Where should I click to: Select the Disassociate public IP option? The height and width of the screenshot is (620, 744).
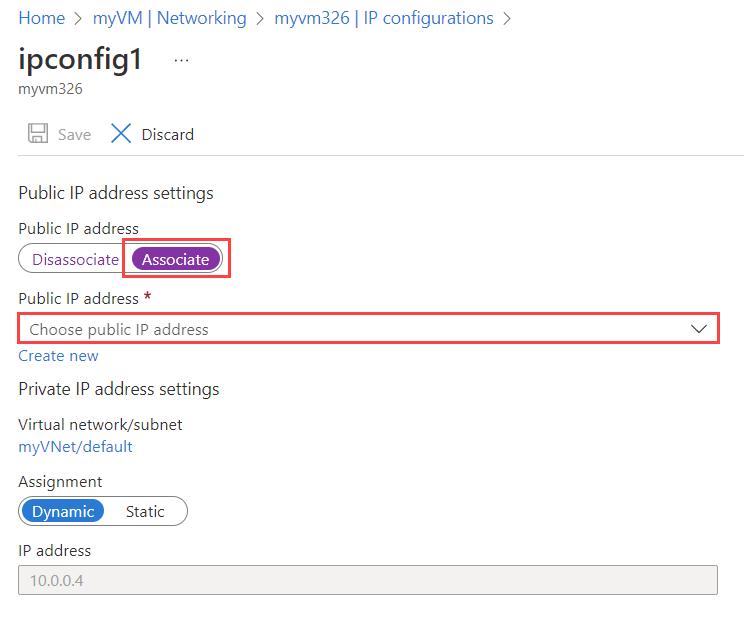click(75, 259)
